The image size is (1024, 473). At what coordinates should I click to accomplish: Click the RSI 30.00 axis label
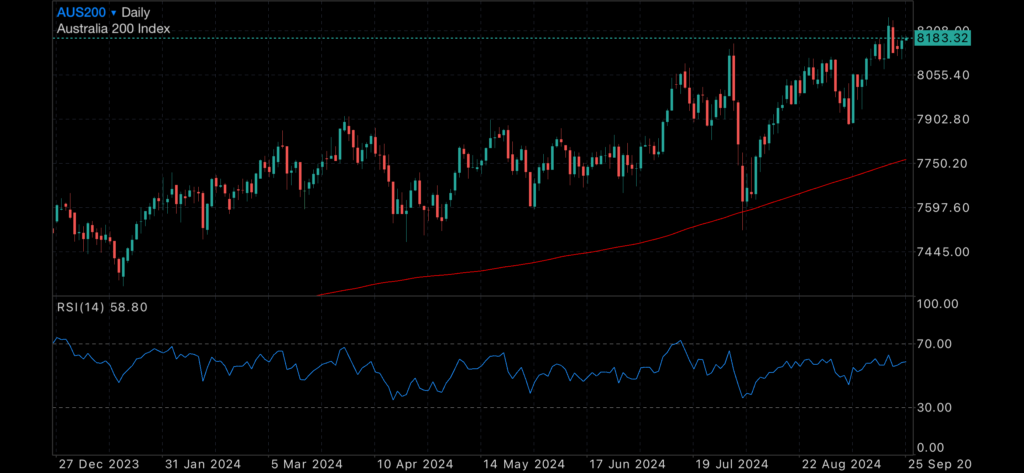pyautogui.click(x=935, y=408)
